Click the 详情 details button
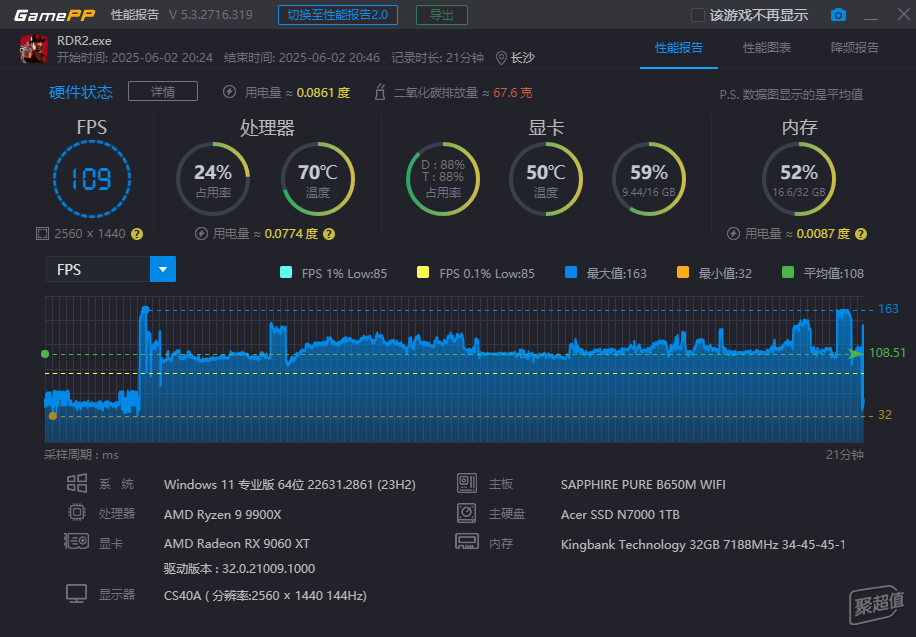Viewport: 916px width, 637px height. click(x=163, y=92)
